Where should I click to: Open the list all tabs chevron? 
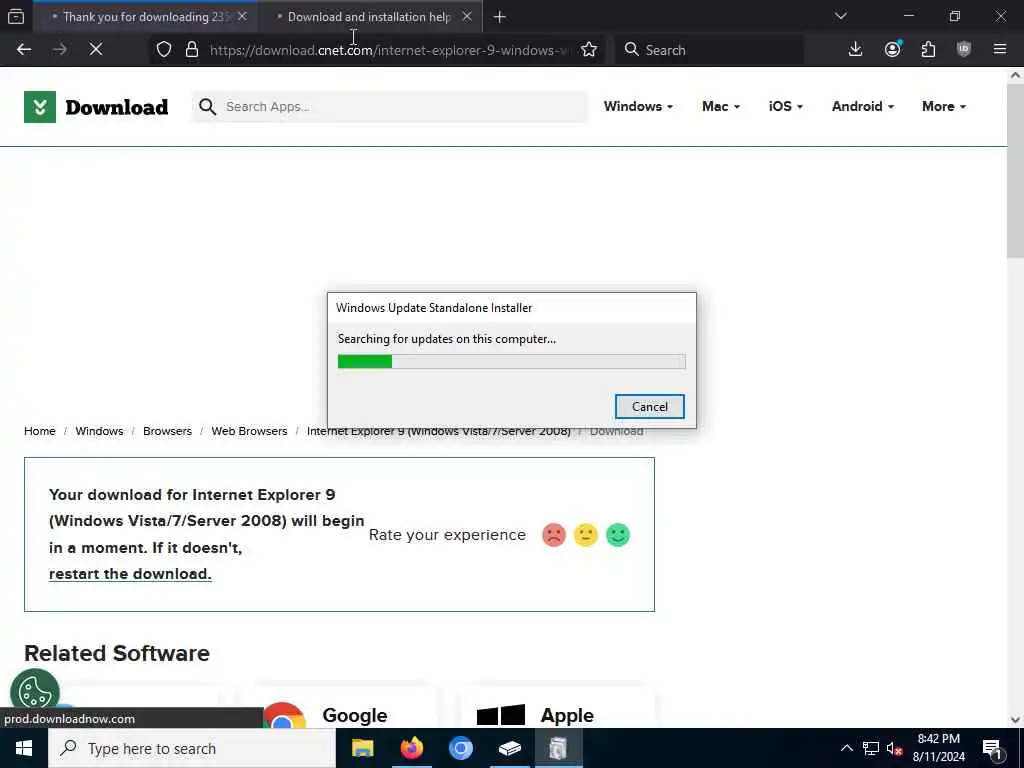click(x=840, y=16)
